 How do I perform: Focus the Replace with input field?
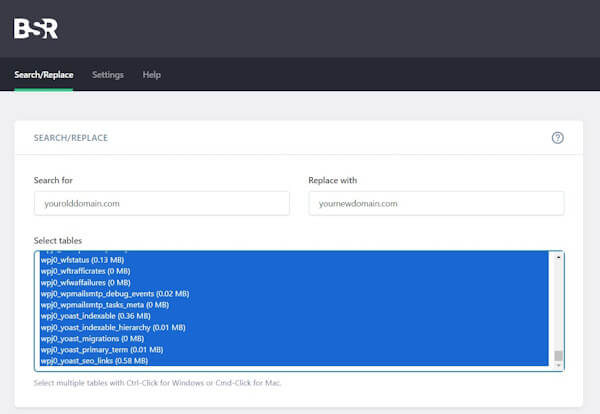coord(436,204)
